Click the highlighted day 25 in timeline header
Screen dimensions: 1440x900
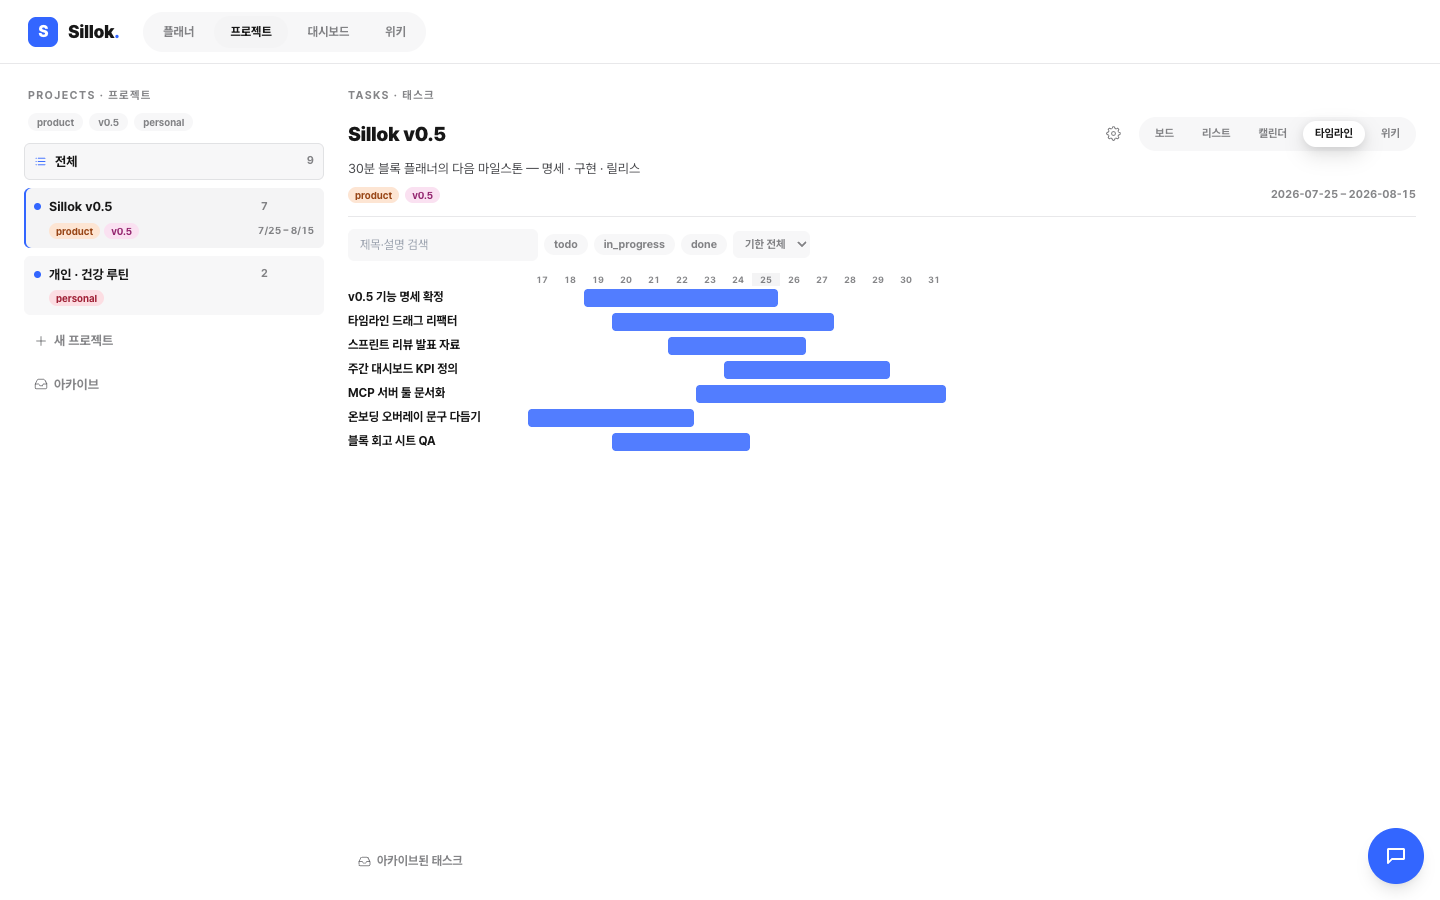(766, 280)
